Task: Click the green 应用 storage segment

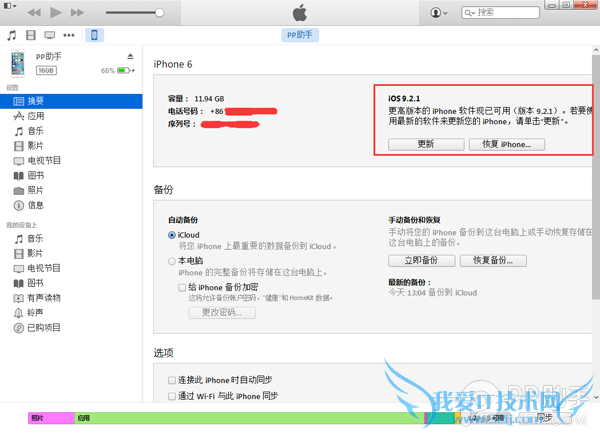Action: 249,418
